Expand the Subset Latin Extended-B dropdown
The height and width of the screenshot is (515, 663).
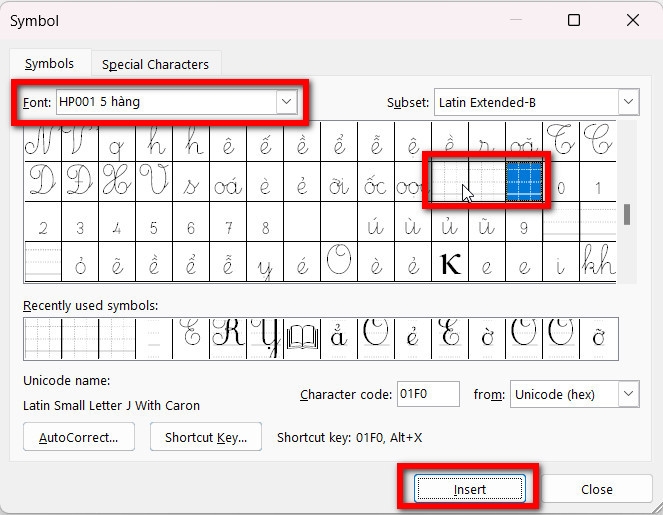628,102
